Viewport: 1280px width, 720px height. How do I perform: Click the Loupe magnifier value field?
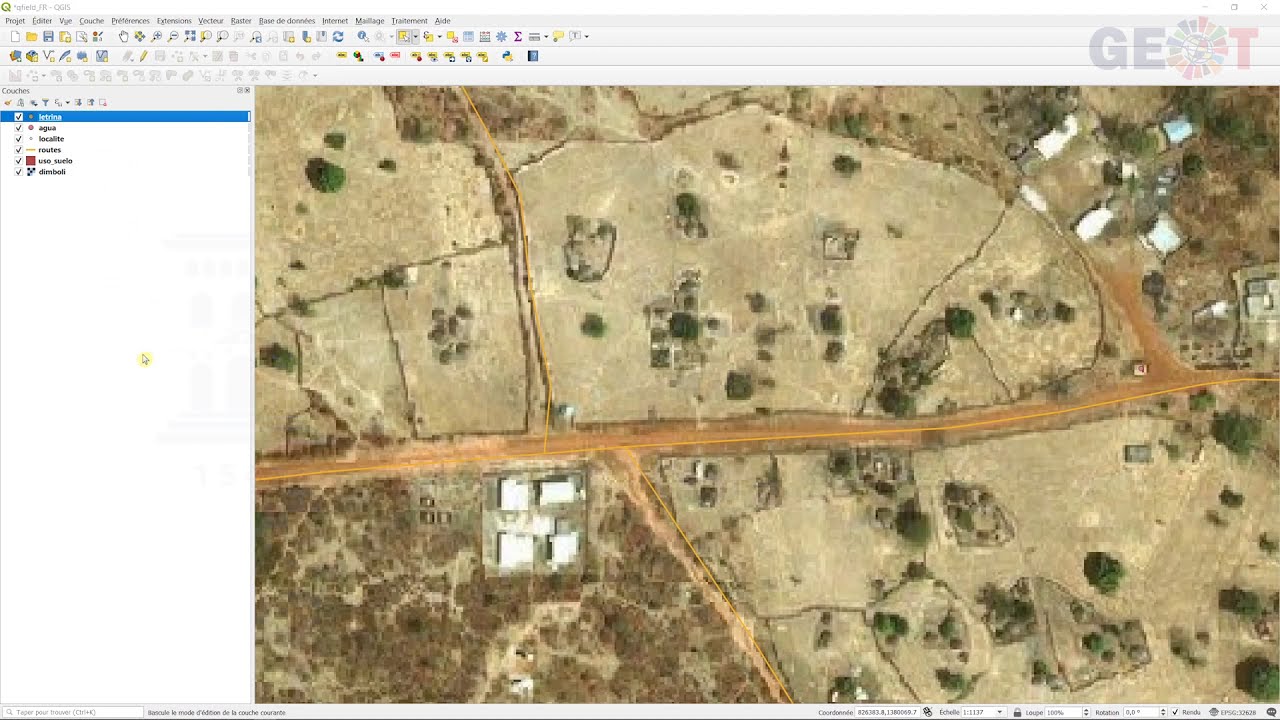tap(1064, 712)
